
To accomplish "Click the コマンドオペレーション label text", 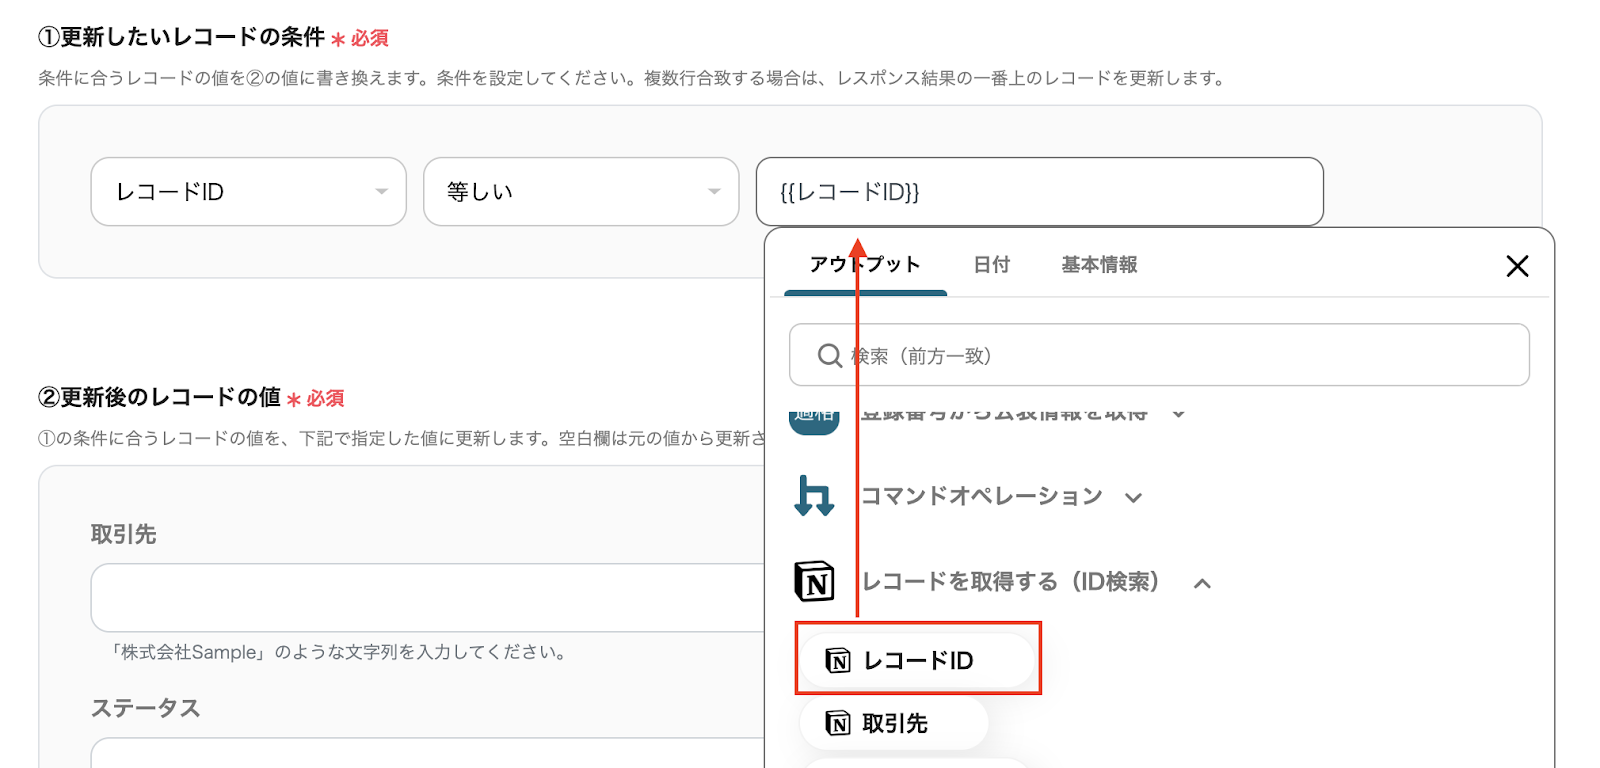I will 981,496.
